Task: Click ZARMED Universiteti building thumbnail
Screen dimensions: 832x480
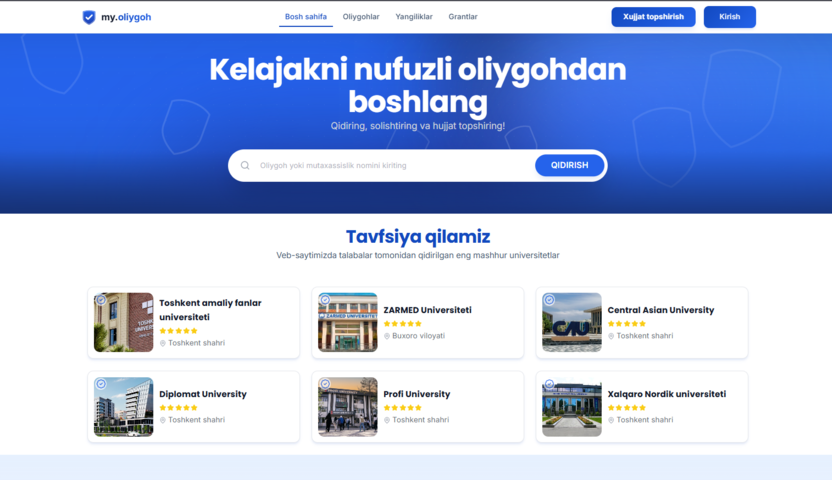Action: (348, 322)
